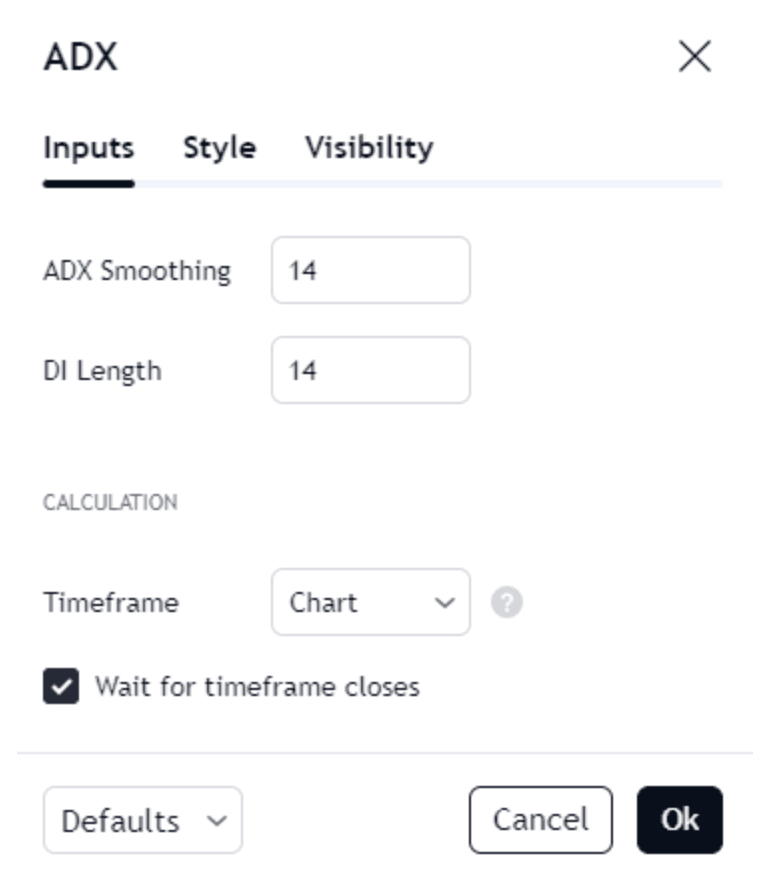Expand the Defaults dropdown menu
758x882 pixels.
click(x=143, y=820)
